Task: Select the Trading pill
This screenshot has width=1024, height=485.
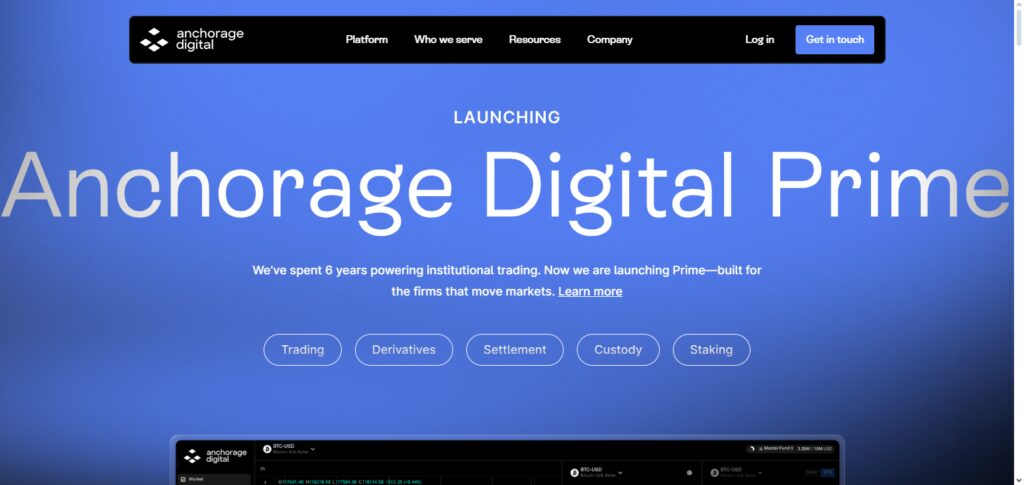Action: [302, 350]
